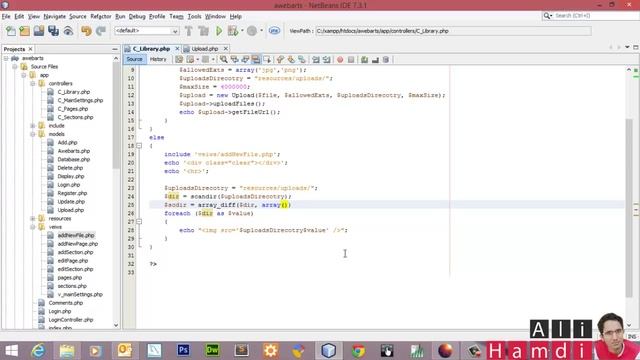Viewport: 640px width, 360px height.
Task: Switch to History view button
Action: (x=158, y=59)
